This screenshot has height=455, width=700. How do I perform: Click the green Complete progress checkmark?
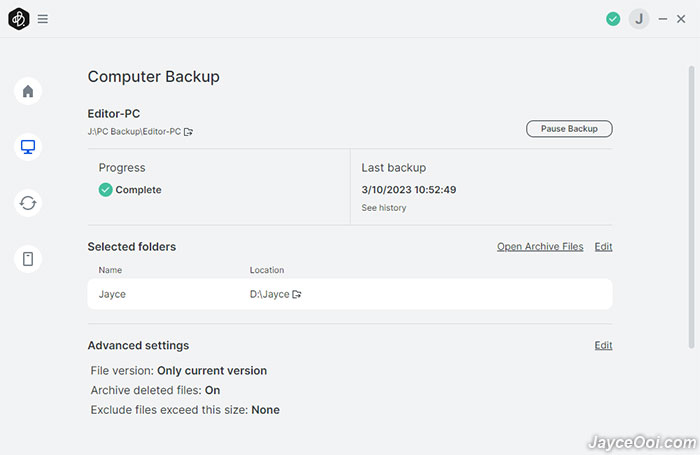[105, 190]
